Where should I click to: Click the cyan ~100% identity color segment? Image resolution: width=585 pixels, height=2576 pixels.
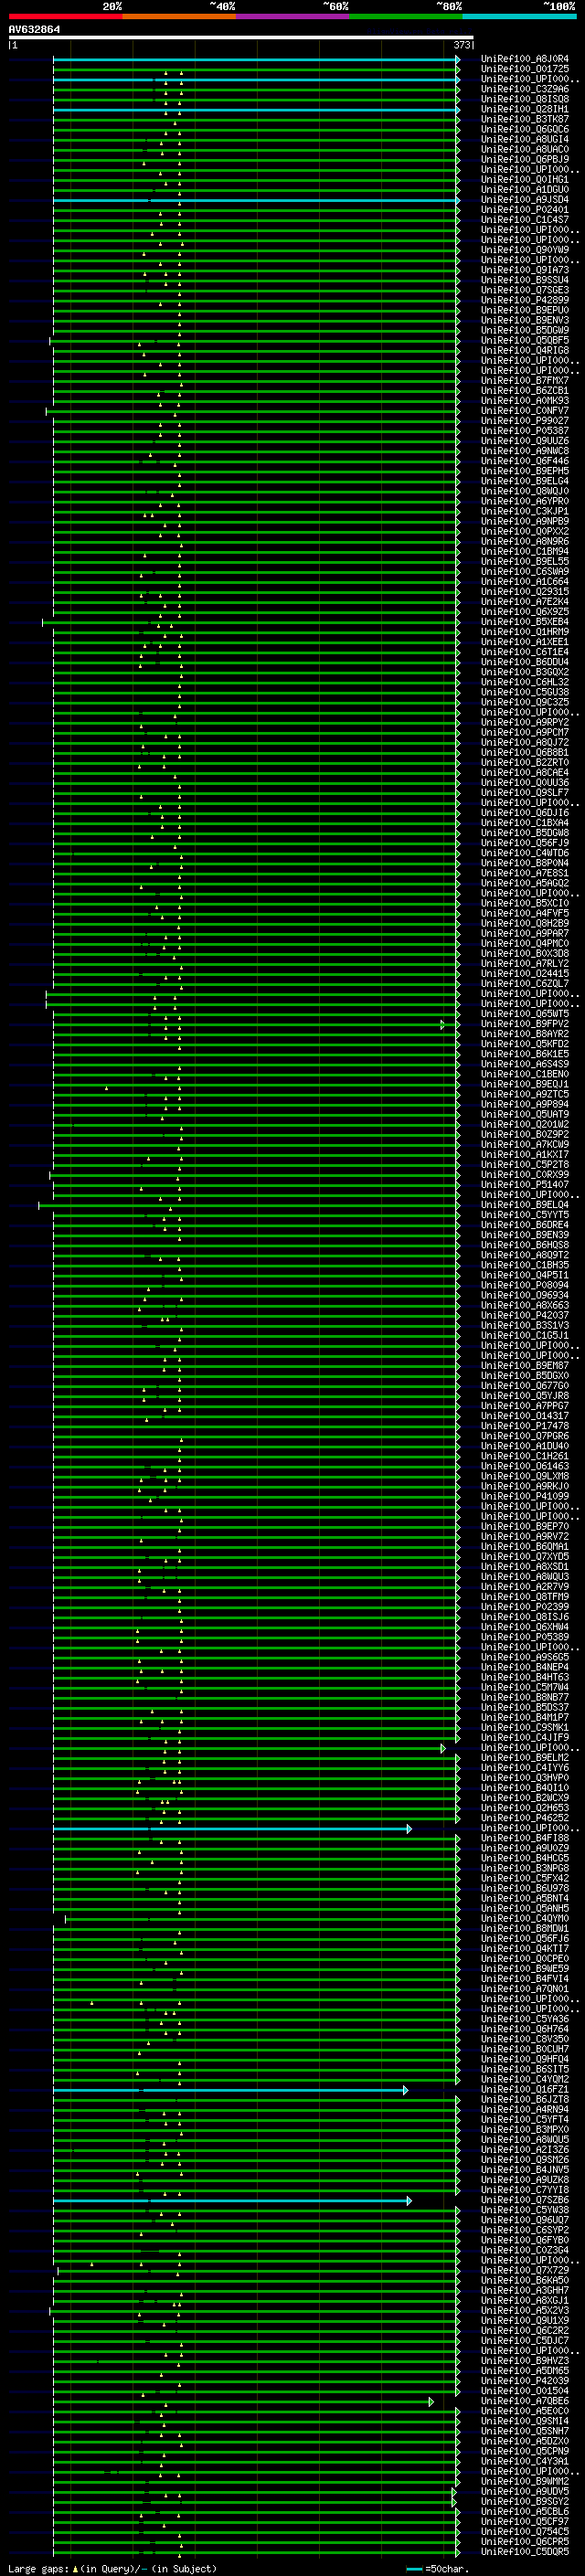pyautogui.click(x=519, y=16)
